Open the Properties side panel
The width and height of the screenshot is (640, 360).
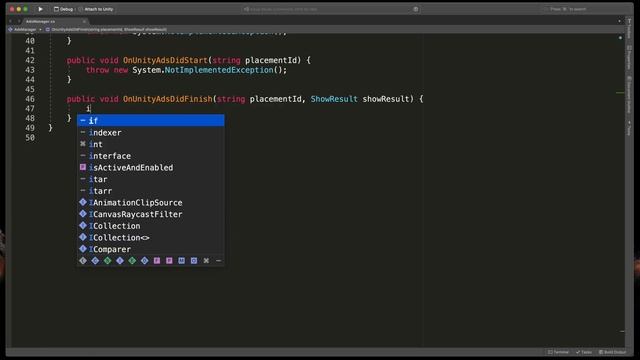(629, 58)
